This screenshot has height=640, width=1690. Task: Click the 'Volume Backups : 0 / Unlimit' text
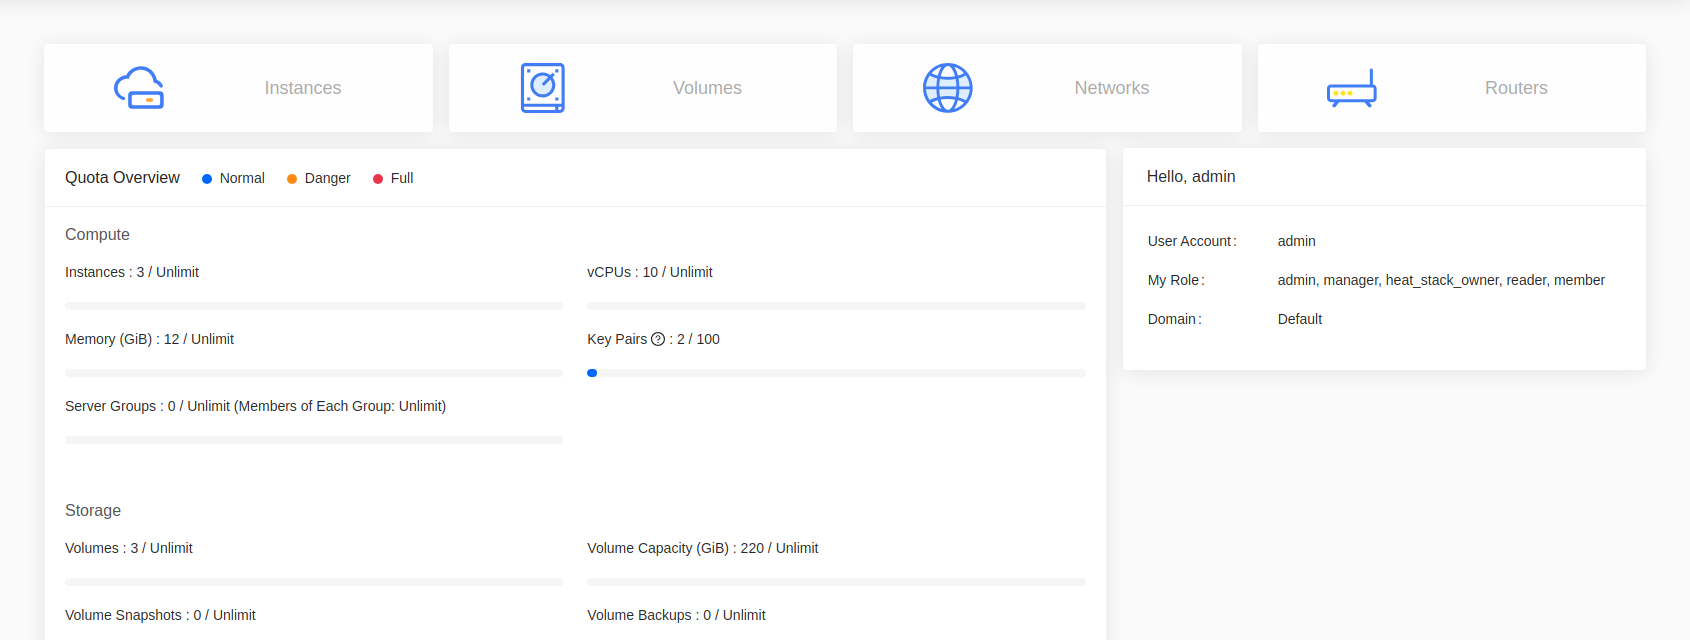(x=676, y=615)
